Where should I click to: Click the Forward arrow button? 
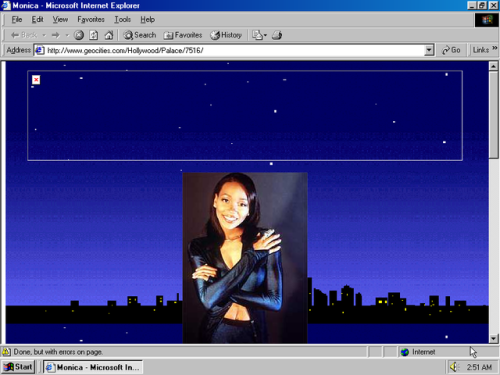point(56,35)
